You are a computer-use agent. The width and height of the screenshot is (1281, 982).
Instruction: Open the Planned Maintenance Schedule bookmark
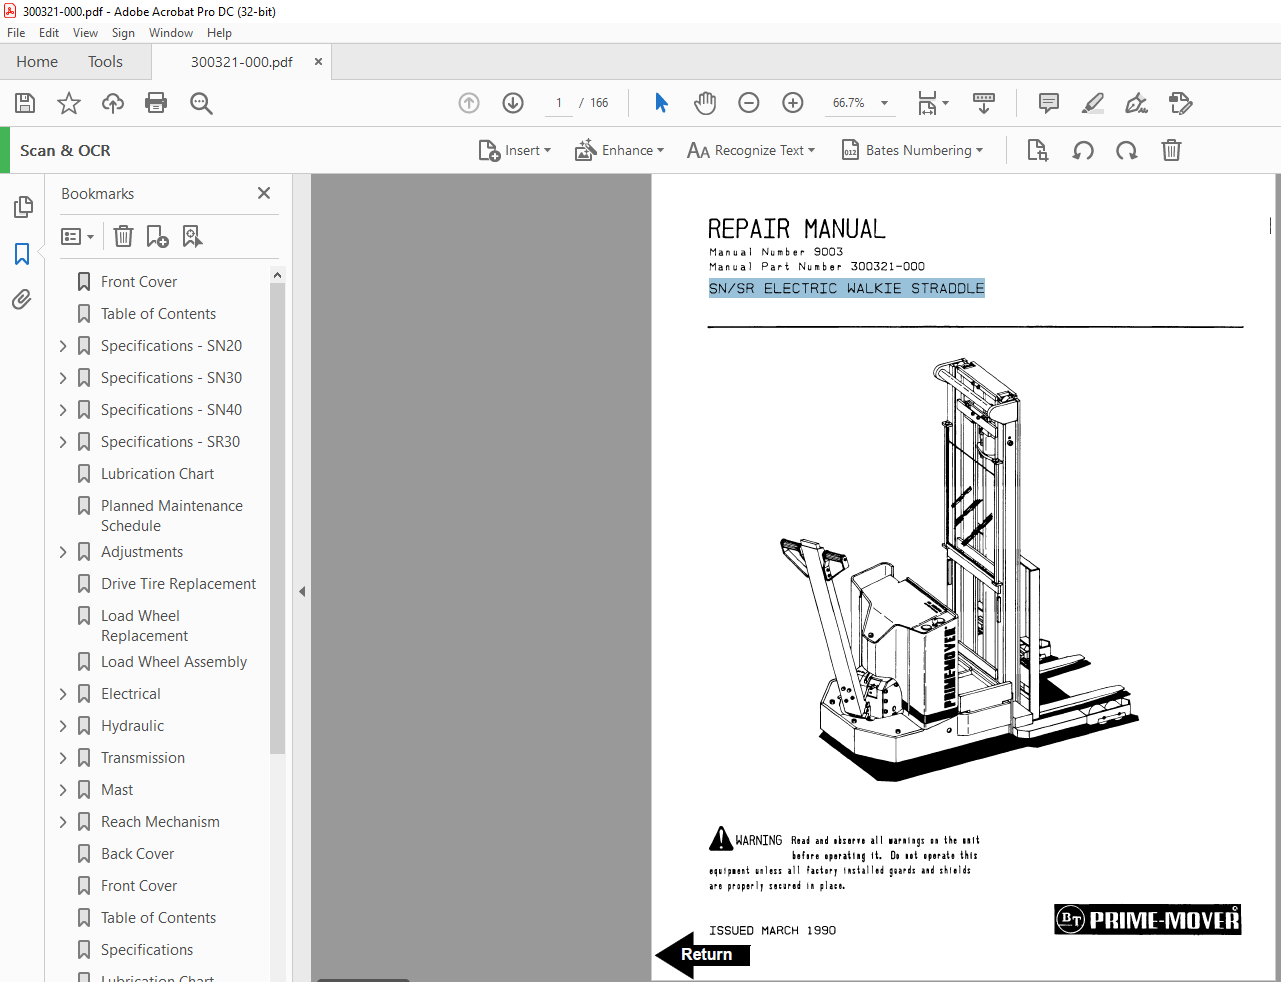171,516
